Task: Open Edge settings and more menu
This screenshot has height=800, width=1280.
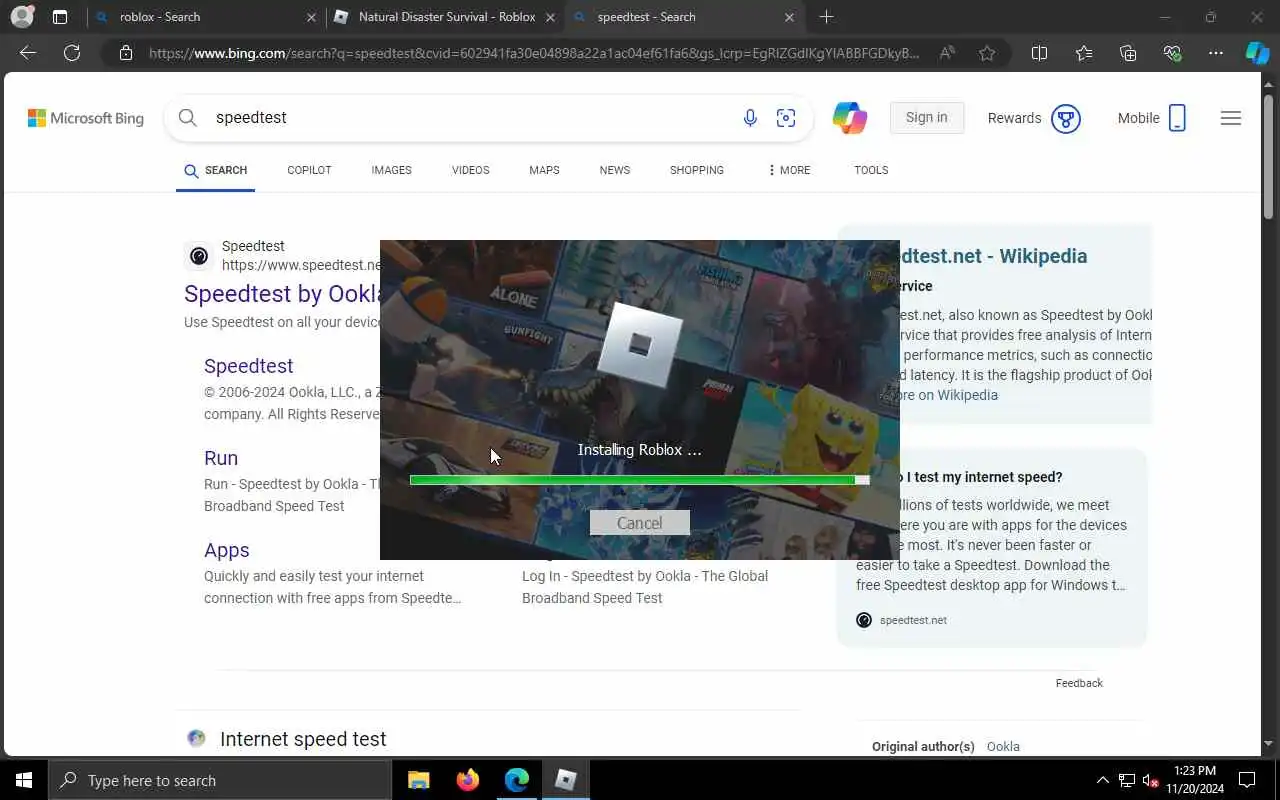Action: 1216,53
